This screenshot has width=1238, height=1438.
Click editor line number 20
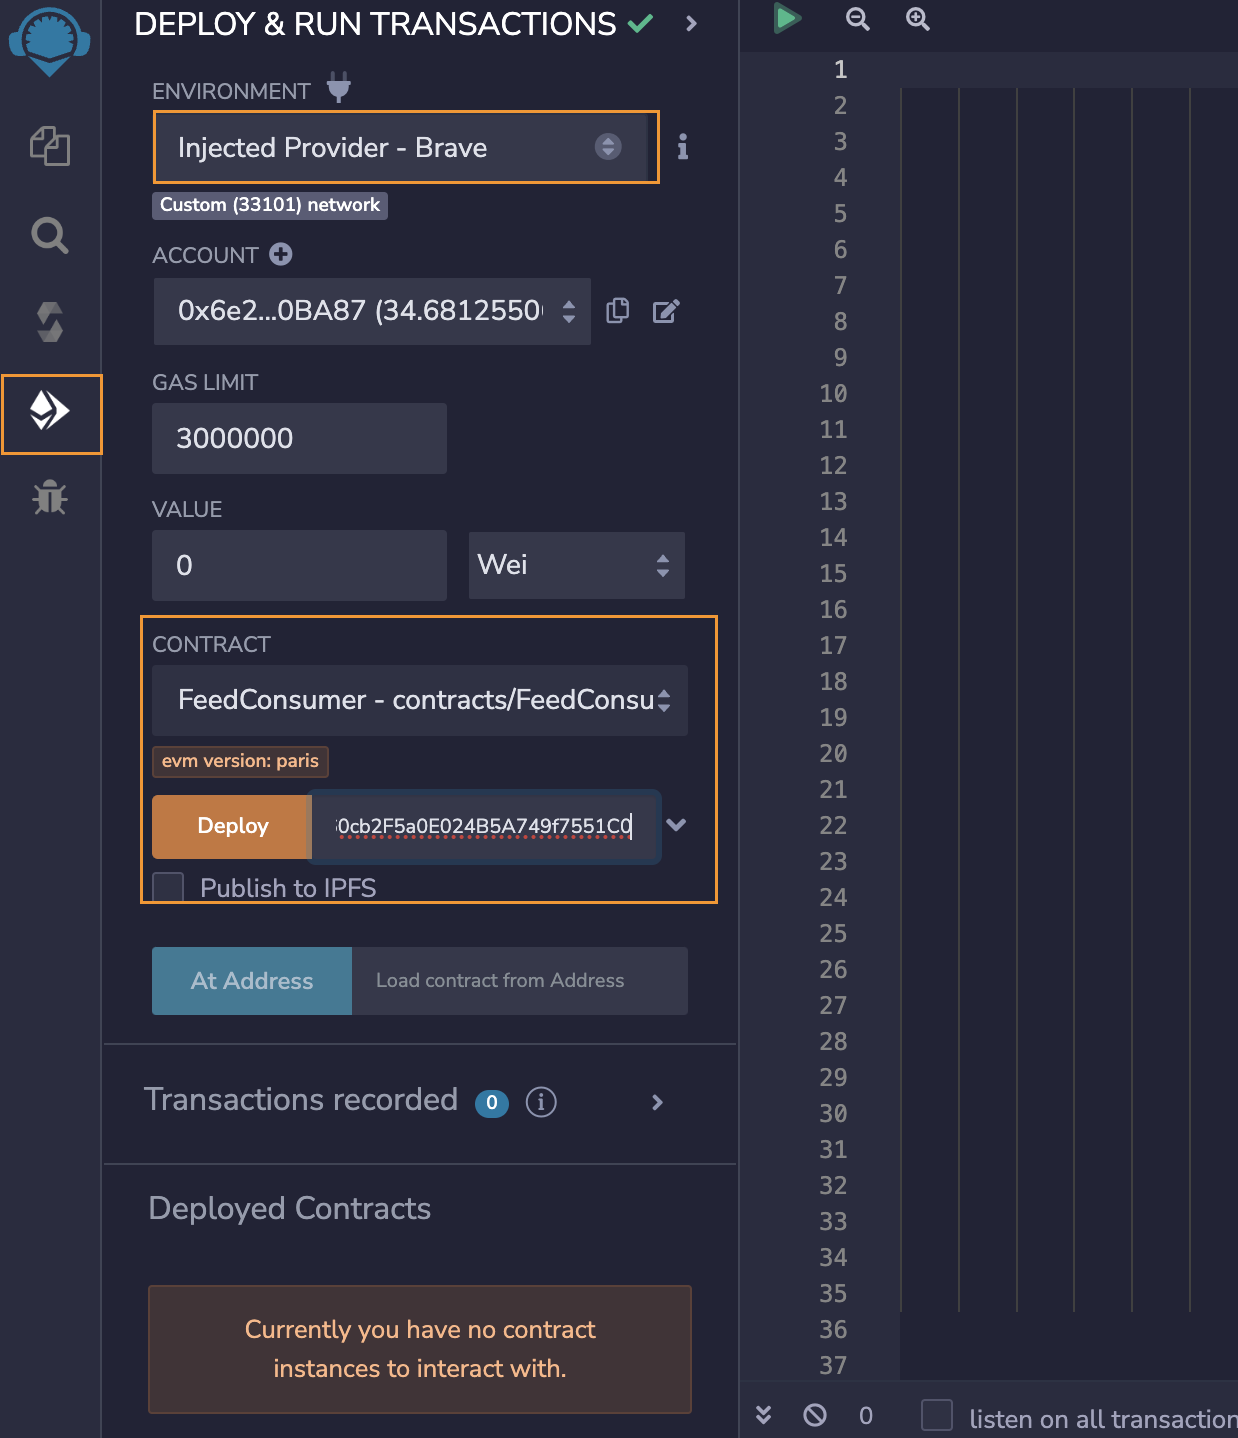point(833,754)
